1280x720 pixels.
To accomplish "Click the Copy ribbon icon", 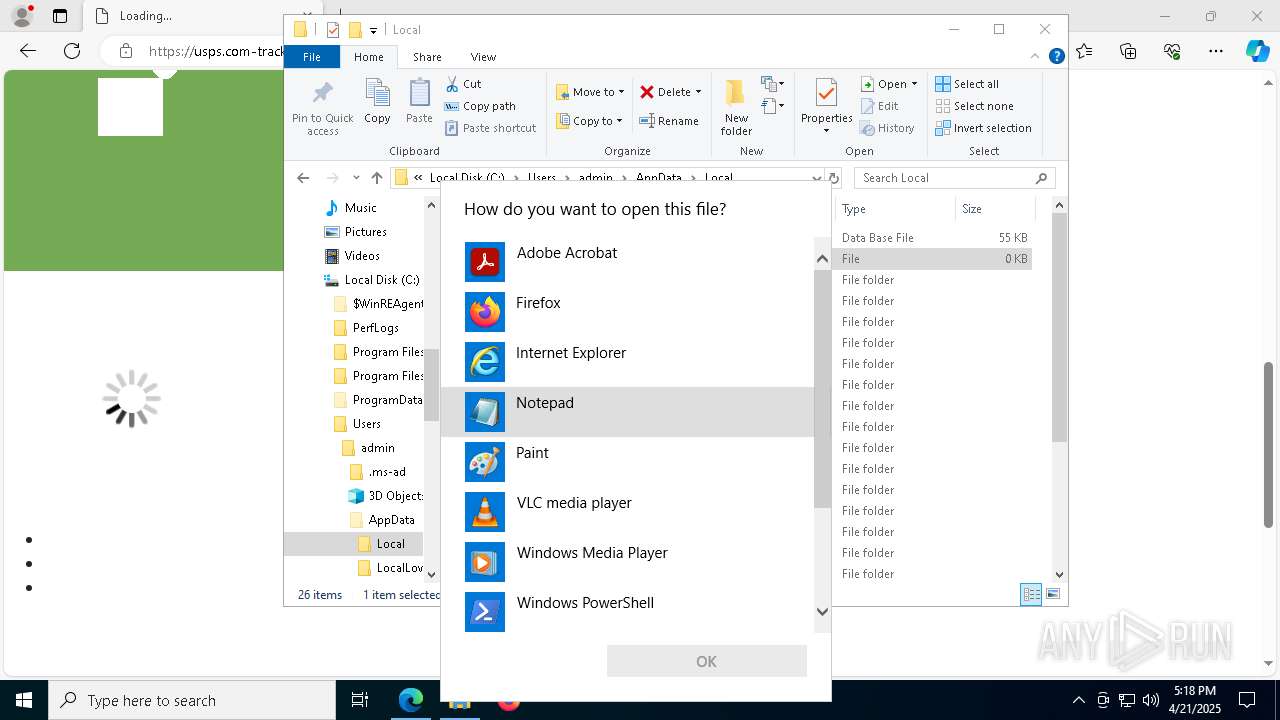I will pyautogui.click(x=377, y=102).
